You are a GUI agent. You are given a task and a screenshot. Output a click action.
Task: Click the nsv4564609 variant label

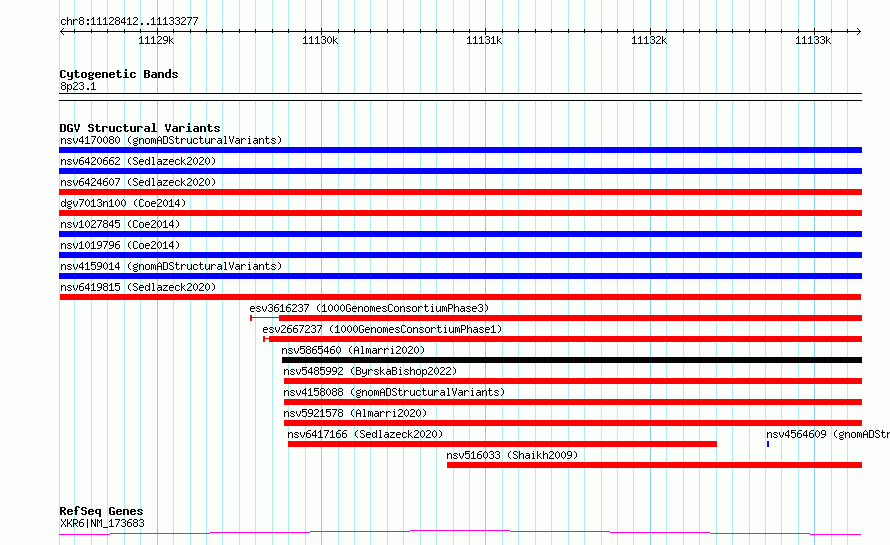828,434
